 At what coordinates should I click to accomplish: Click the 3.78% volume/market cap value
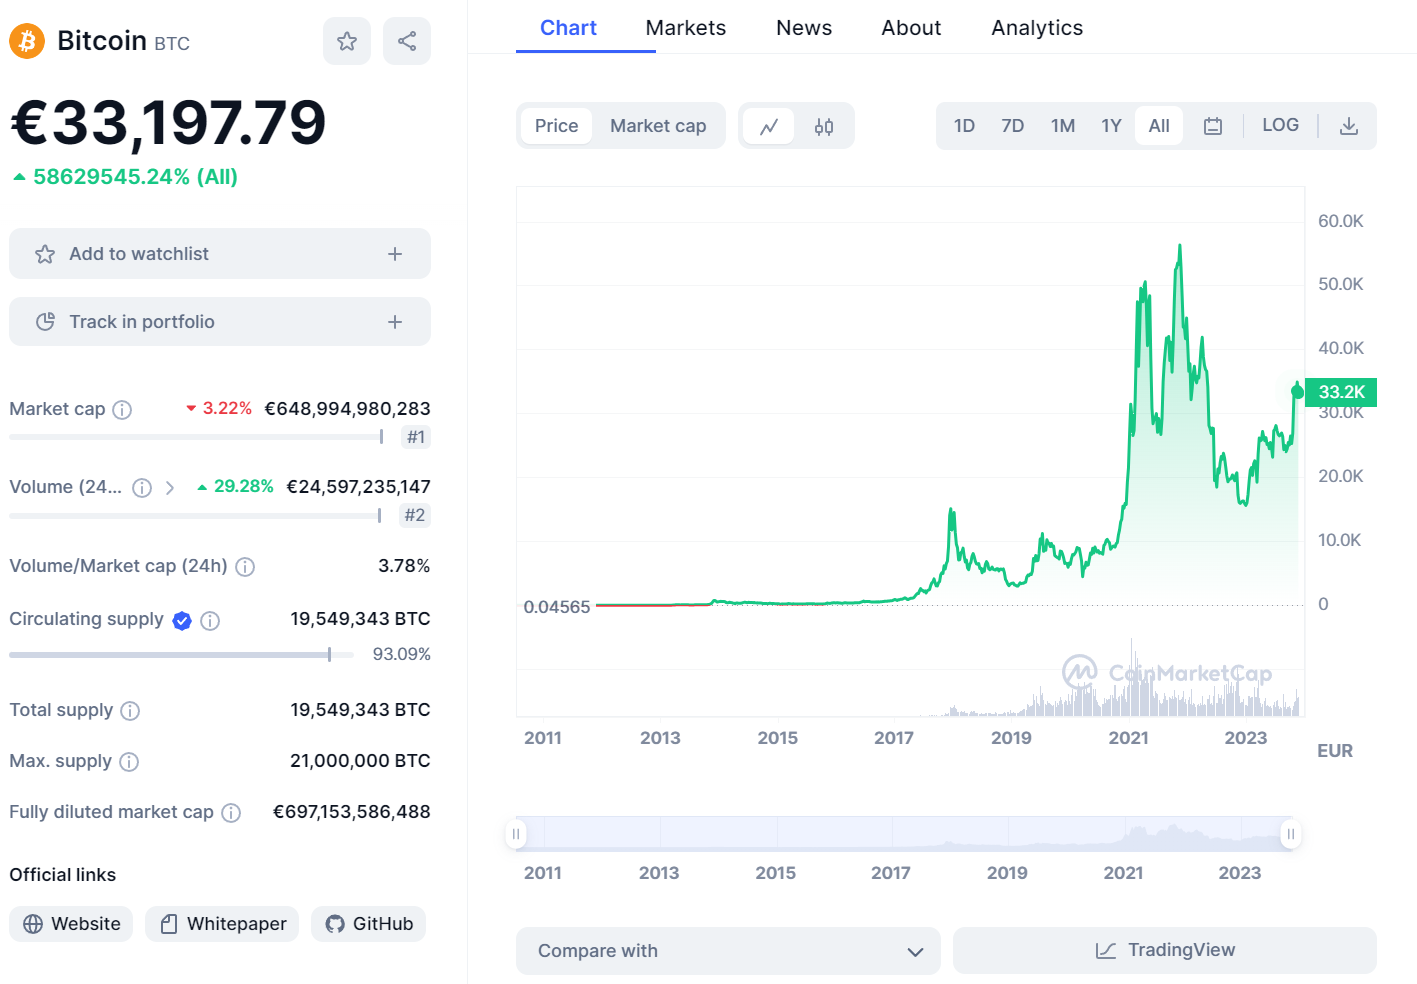pos(404,566)
